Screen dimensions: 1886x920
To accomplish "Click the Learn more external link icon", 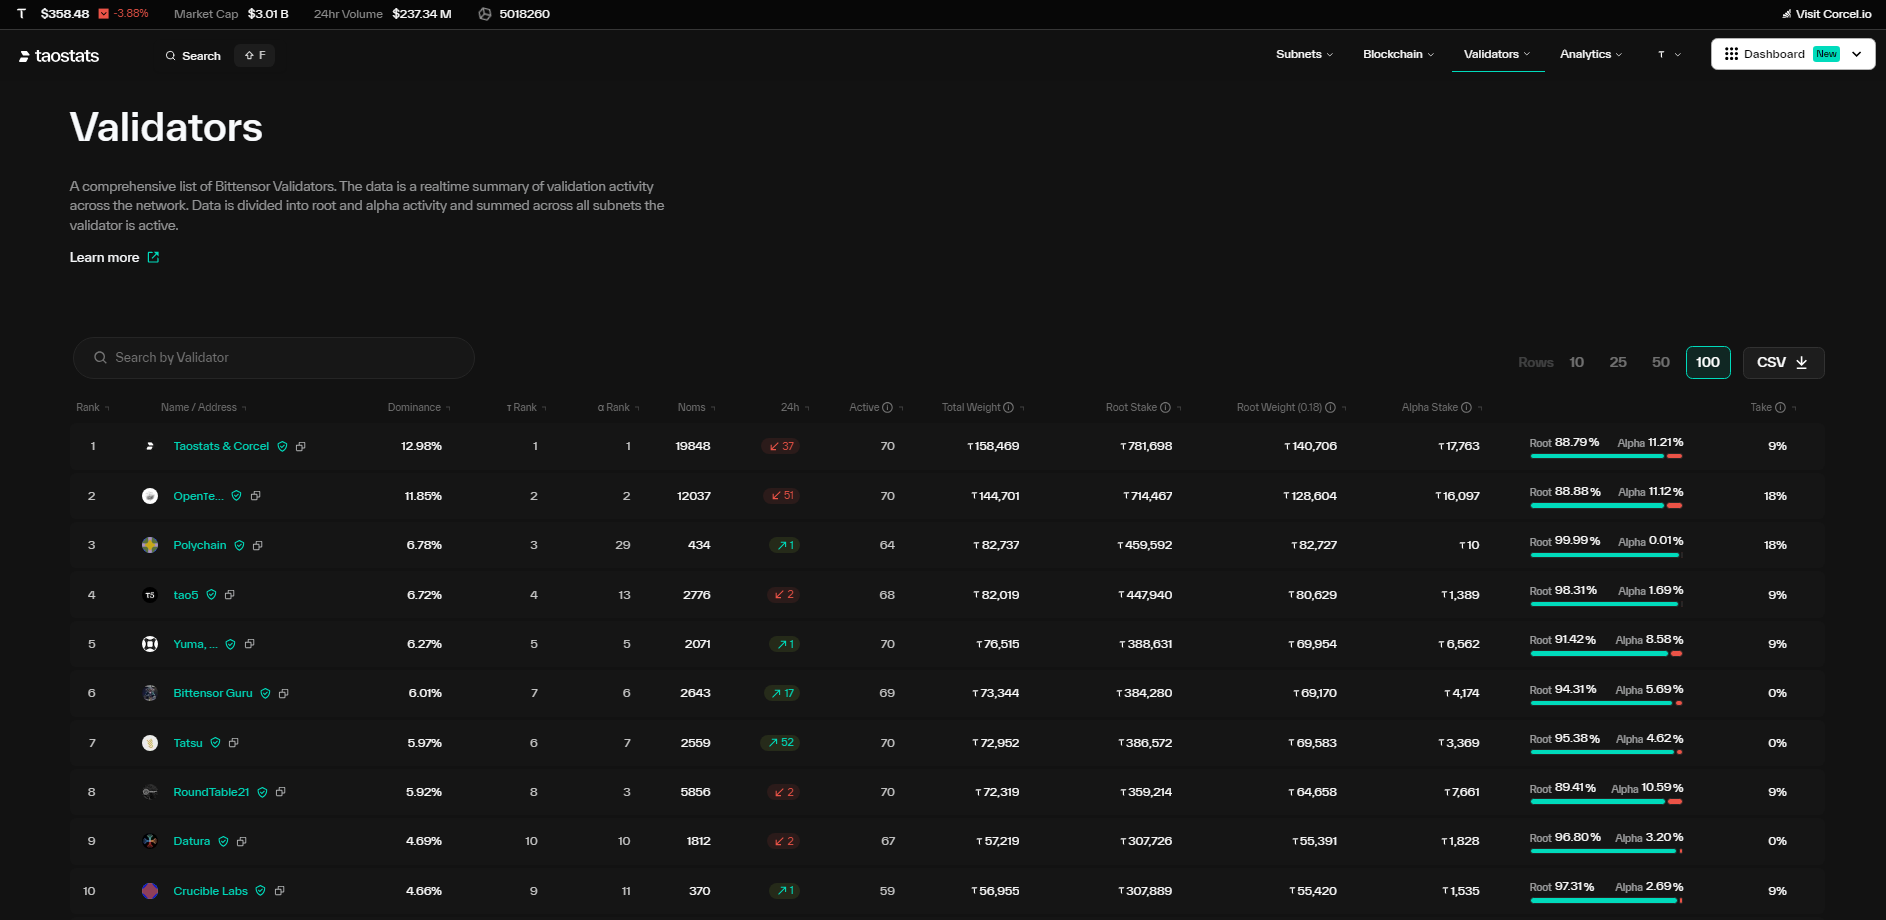I will 153,258.
